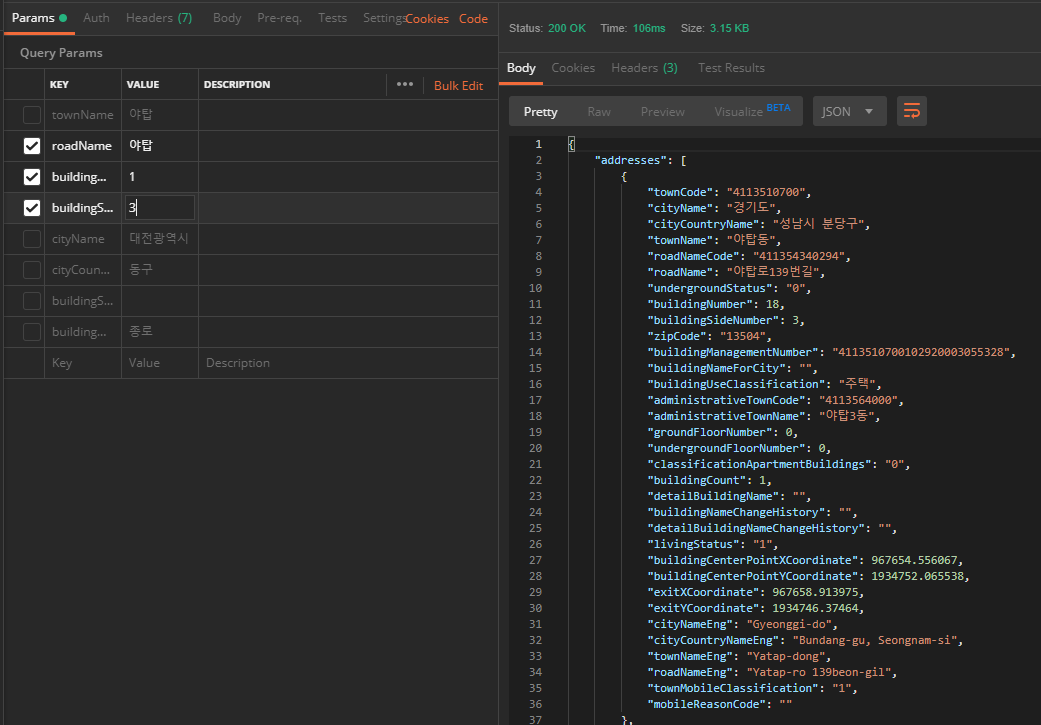
Task: Click the VALUE column header
Action: click(143, 84)
